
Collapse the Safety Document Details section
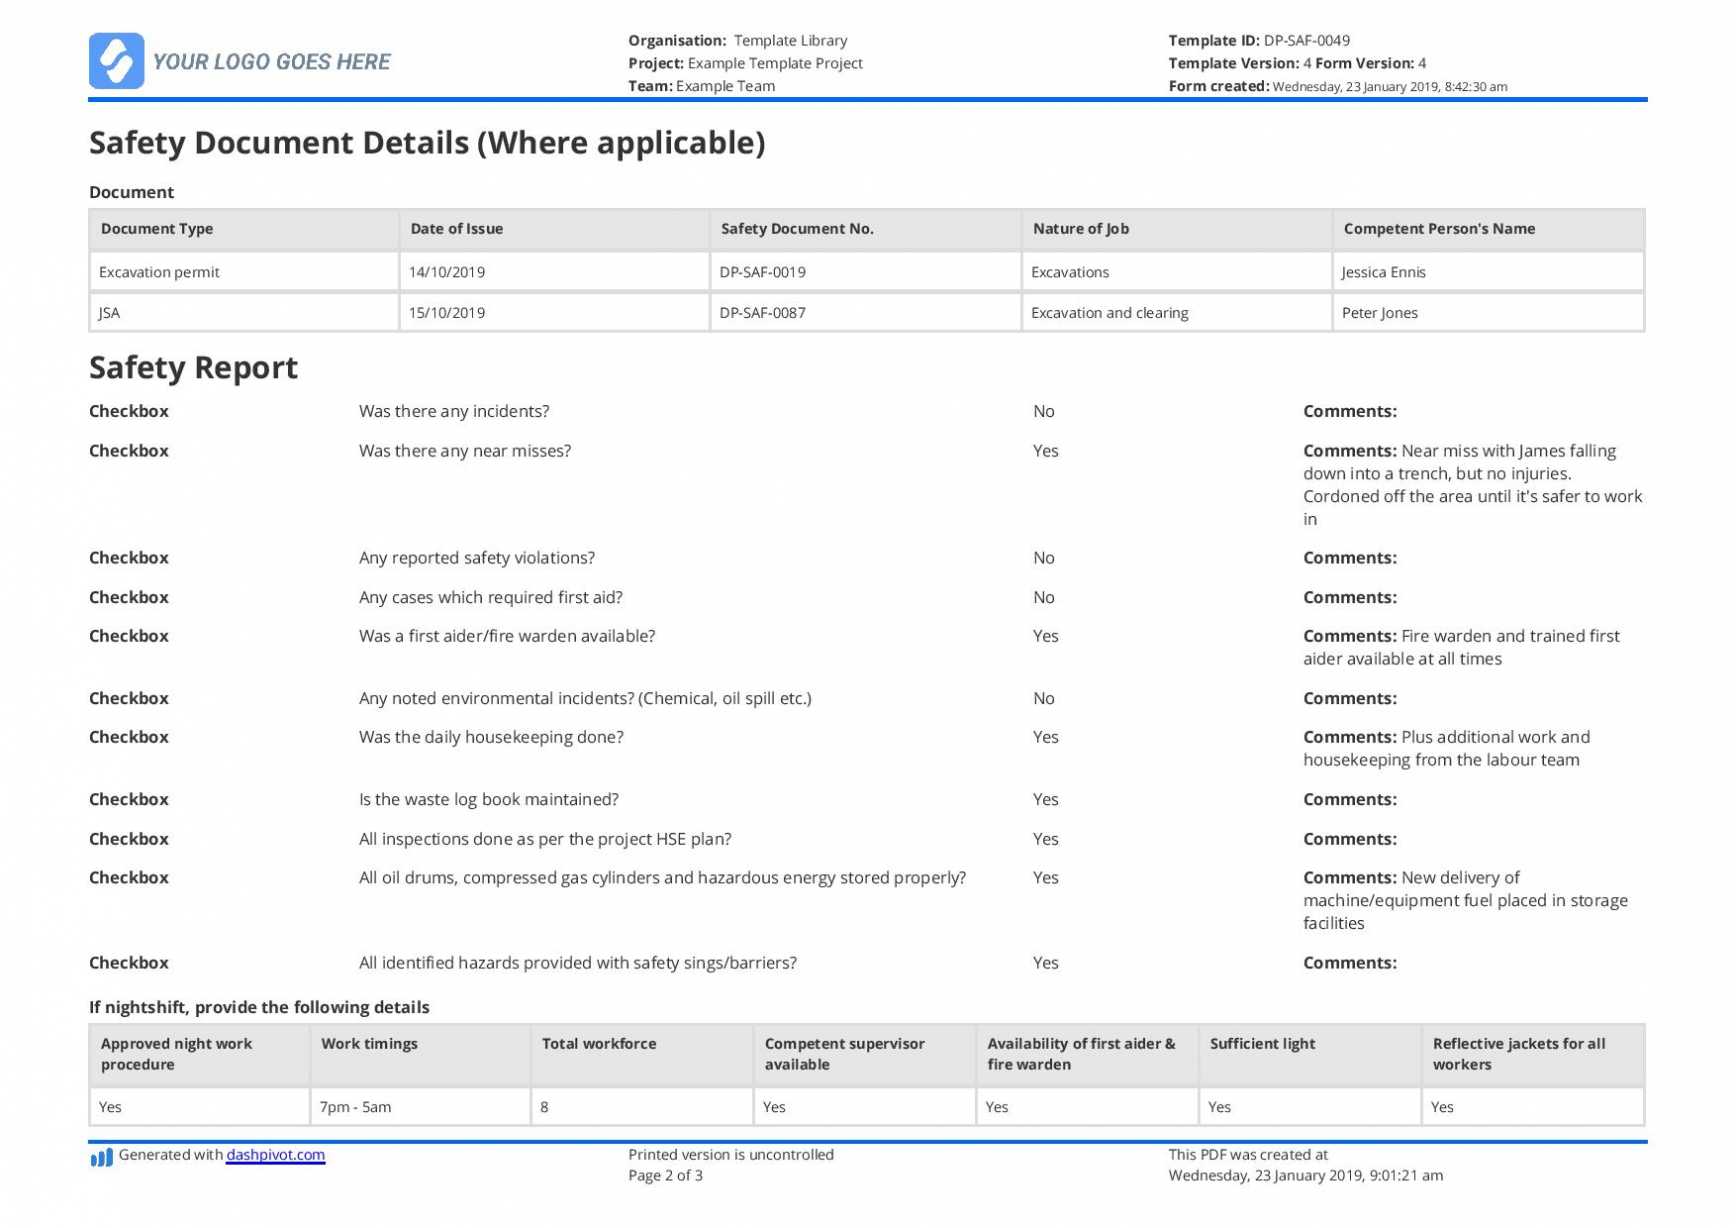[x=427, y=142]
